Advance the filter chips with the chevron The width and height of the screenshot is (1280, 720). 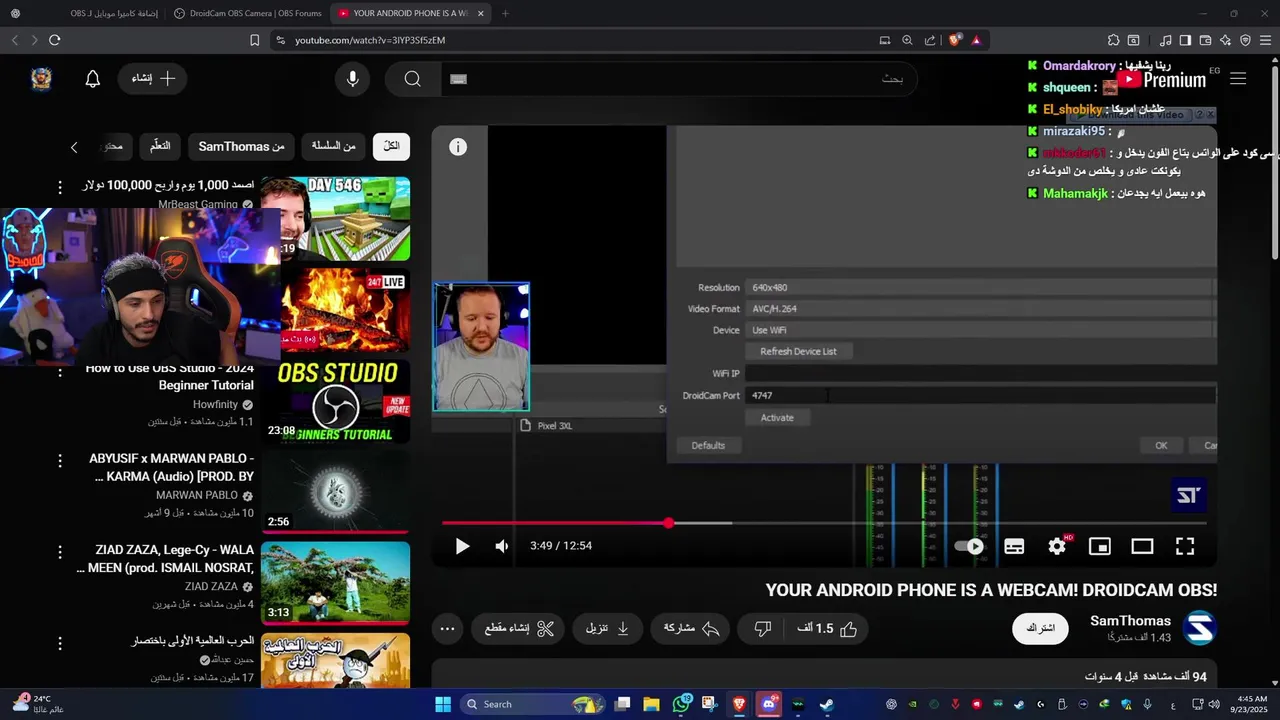pos(74,147)
